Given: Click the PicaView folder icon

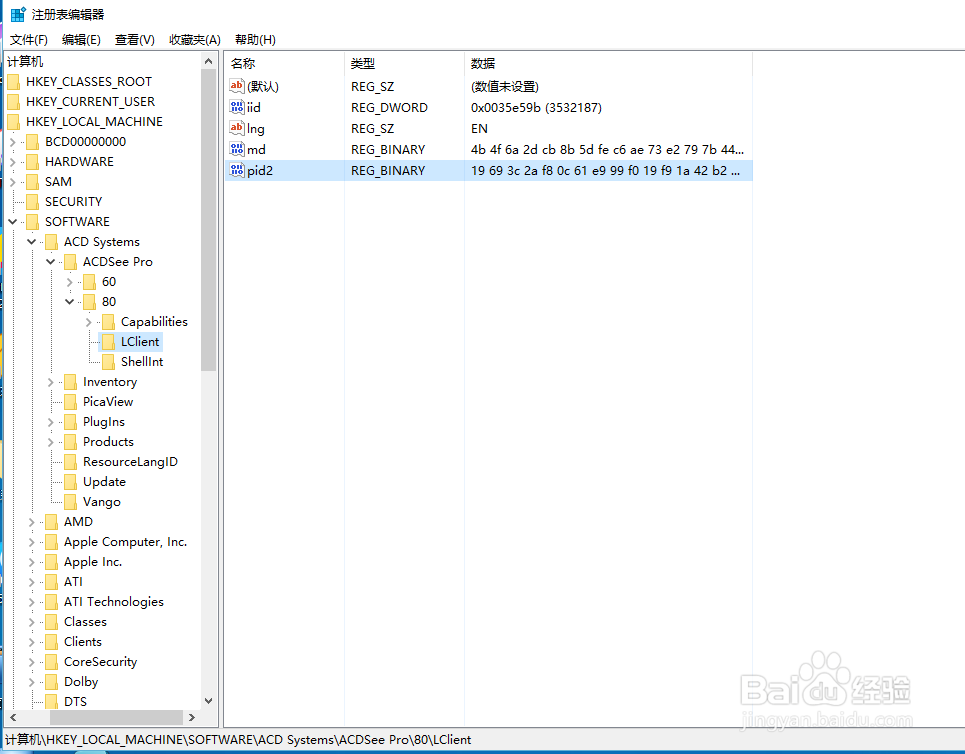Looking at the screenshot, I should (x=71, y=402).
